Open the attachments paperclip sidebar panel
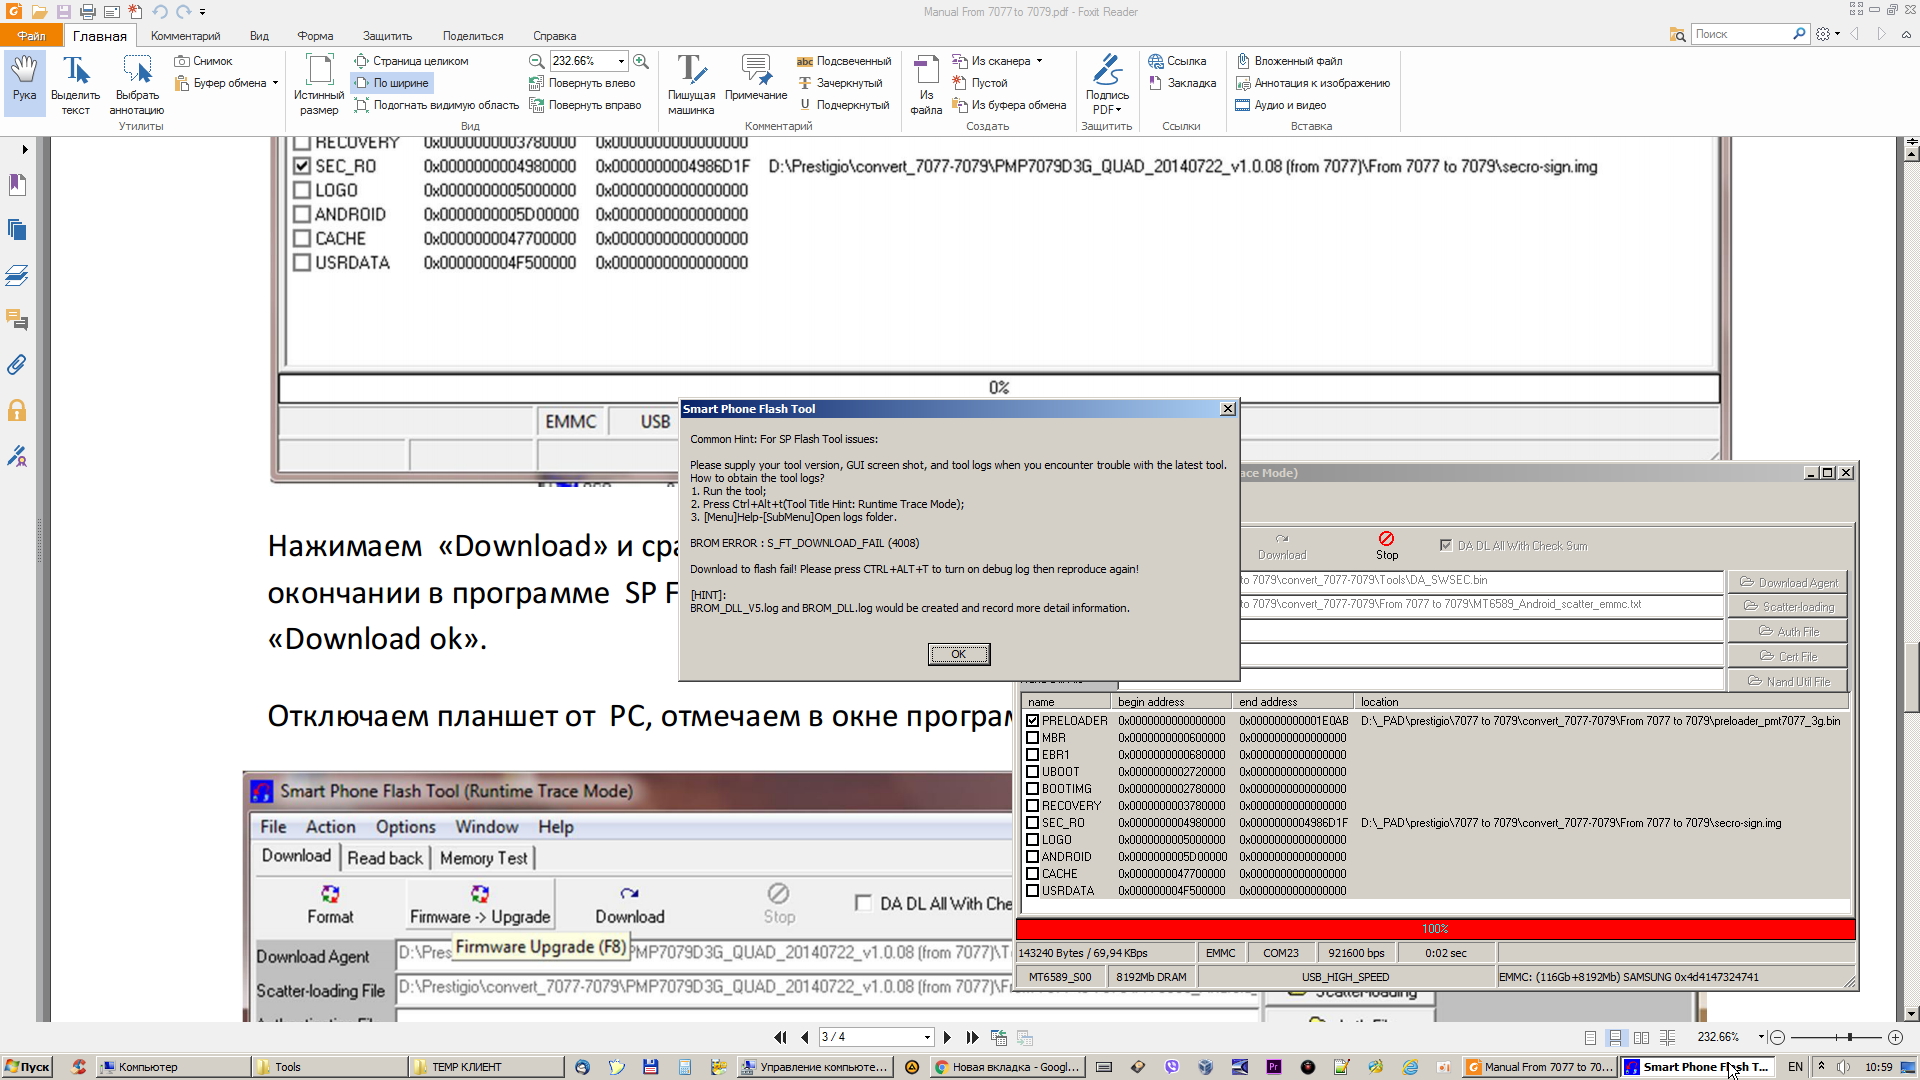The image size is (1920, 1080). tap(17, 365)
